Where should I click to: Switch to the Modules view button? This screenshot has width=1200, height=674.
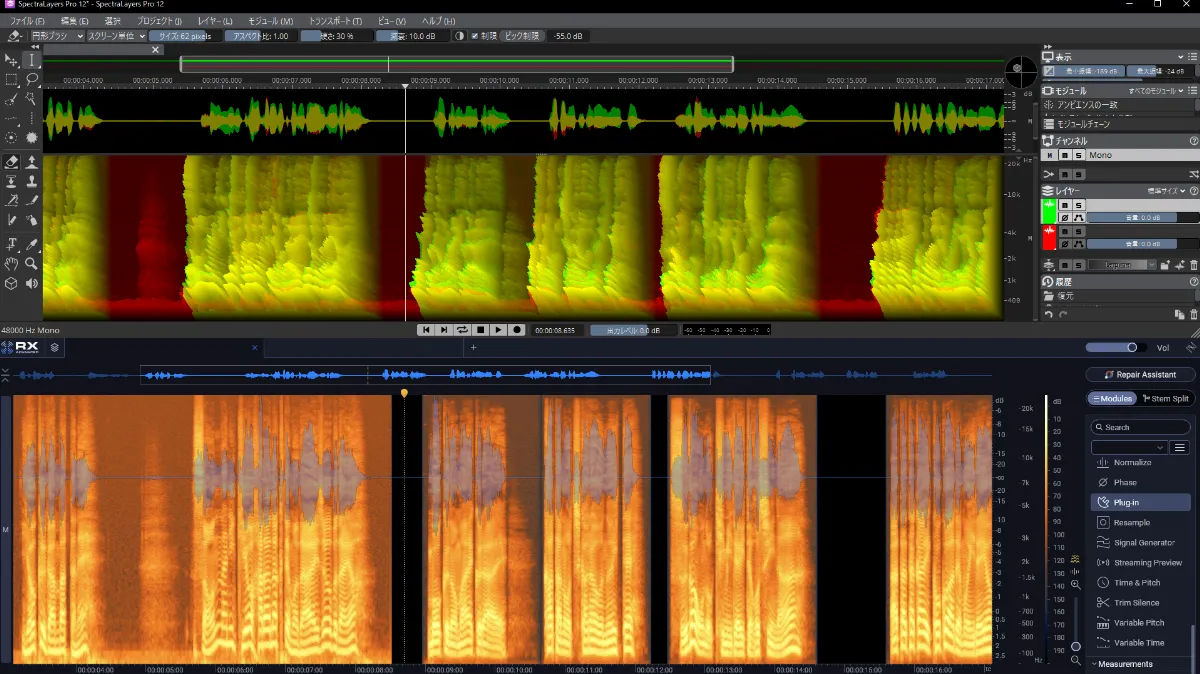(1110, 399)
